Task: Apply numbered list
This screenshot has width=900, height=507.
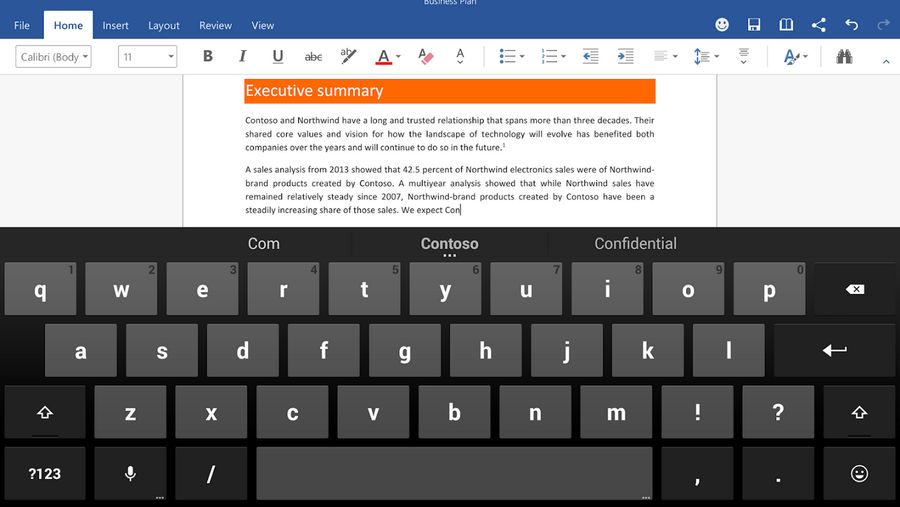Action: [x=549, y=56]
